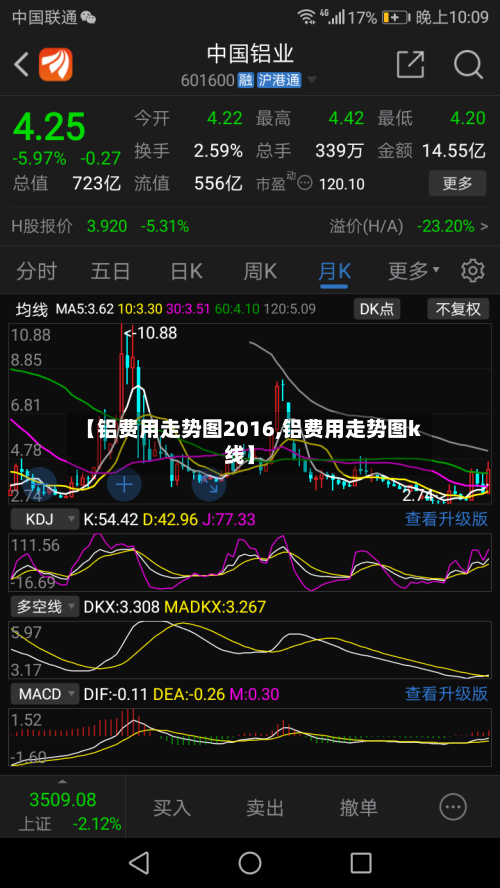Tap the 沪港通 badge
This screenshot has height=888, width=500.
(279, 80)
